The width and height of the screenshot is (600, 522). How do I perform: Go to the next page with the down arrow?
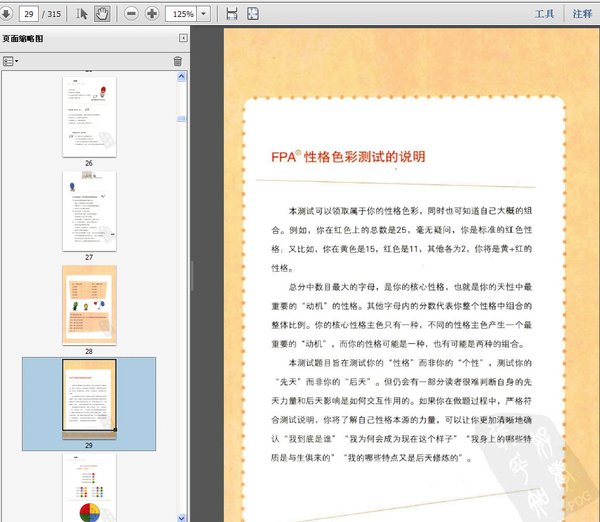click(x=7, y=14)
